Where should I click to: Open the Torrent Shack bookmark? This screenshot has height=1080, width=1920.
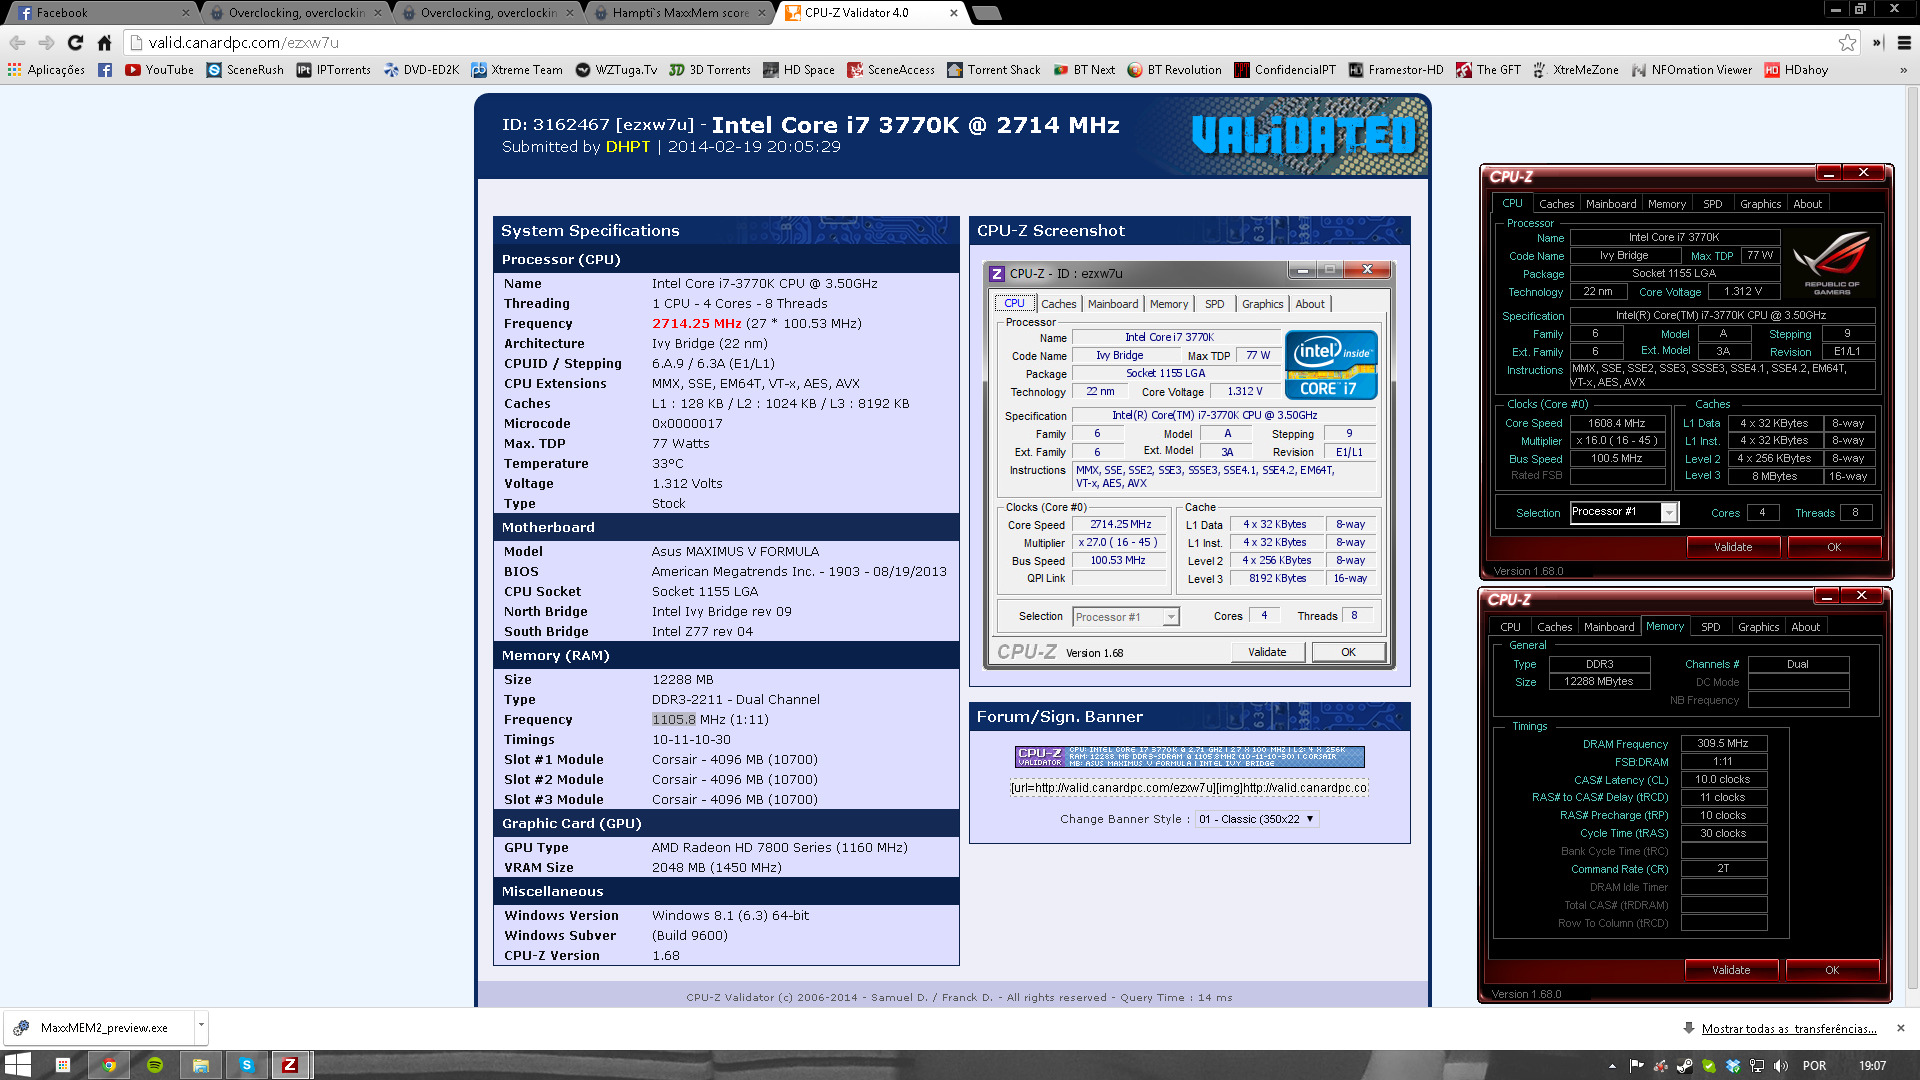pos(994,70)
